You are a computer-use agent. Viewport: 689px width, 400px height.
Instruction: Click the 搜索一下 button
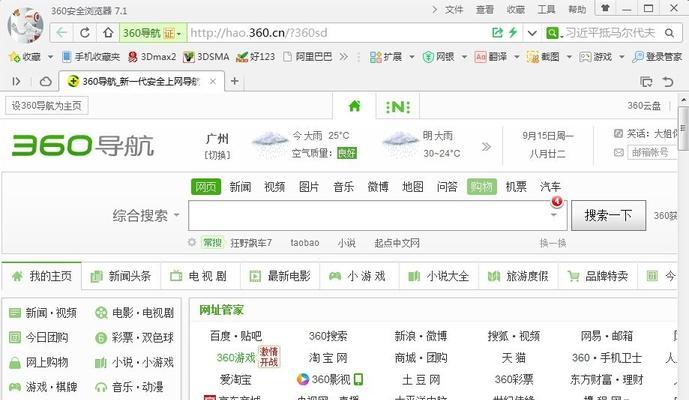[x=609, y=215]
